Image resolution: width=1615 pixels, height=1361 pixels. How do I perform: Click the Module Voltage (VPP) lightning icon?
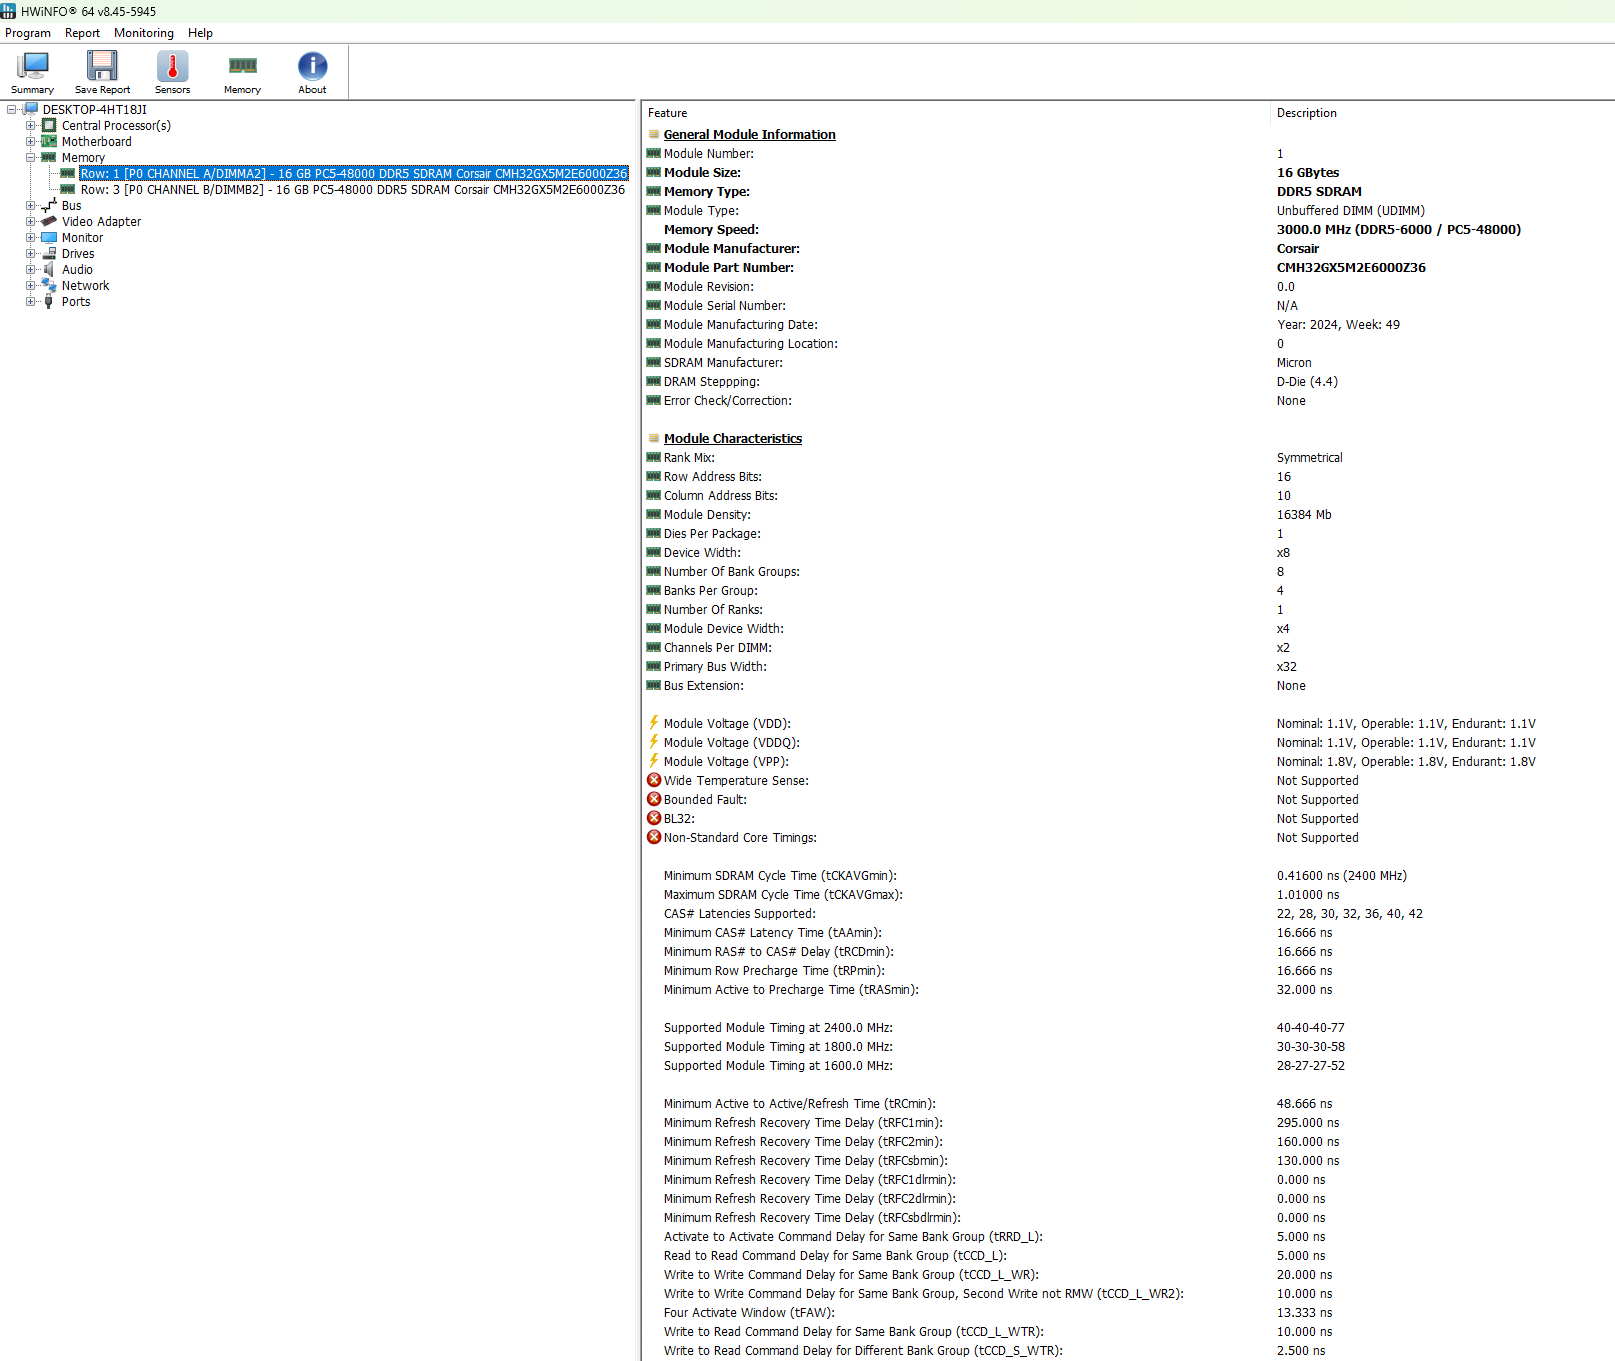click(x=654, y=761)
